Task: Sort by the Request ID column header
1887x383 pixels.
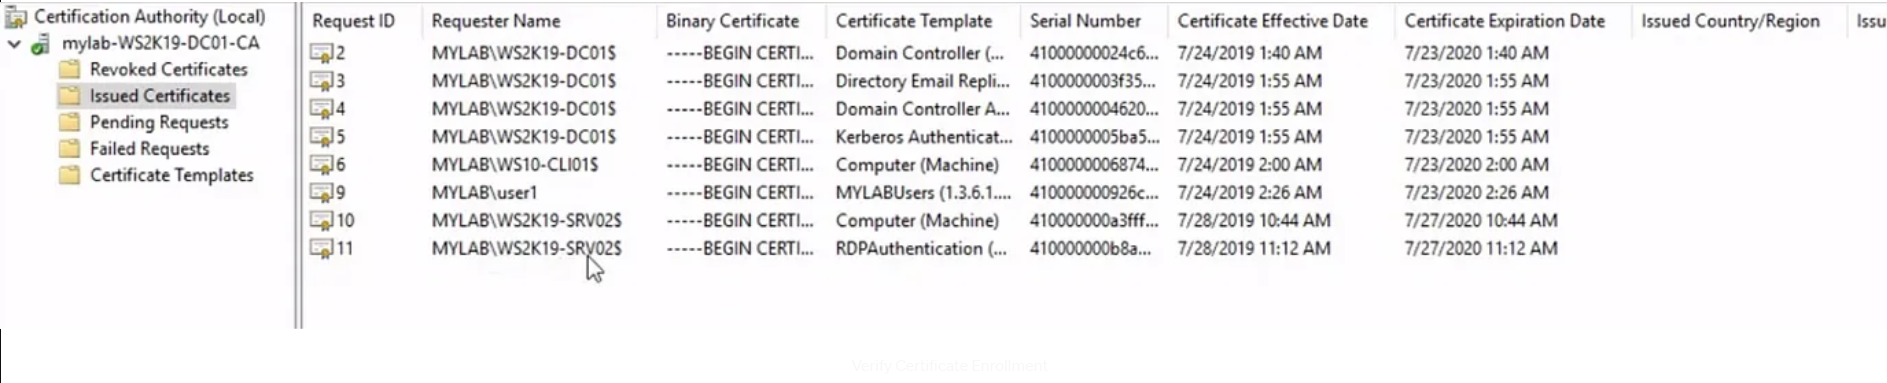Action: [353, 21]
